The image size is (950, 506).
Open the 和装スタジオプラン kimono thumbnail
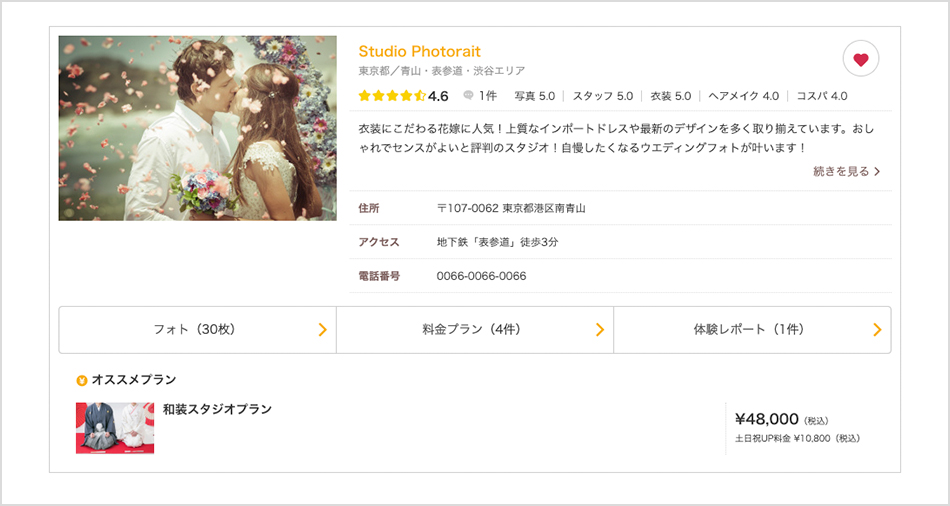(x=115, y=428)
